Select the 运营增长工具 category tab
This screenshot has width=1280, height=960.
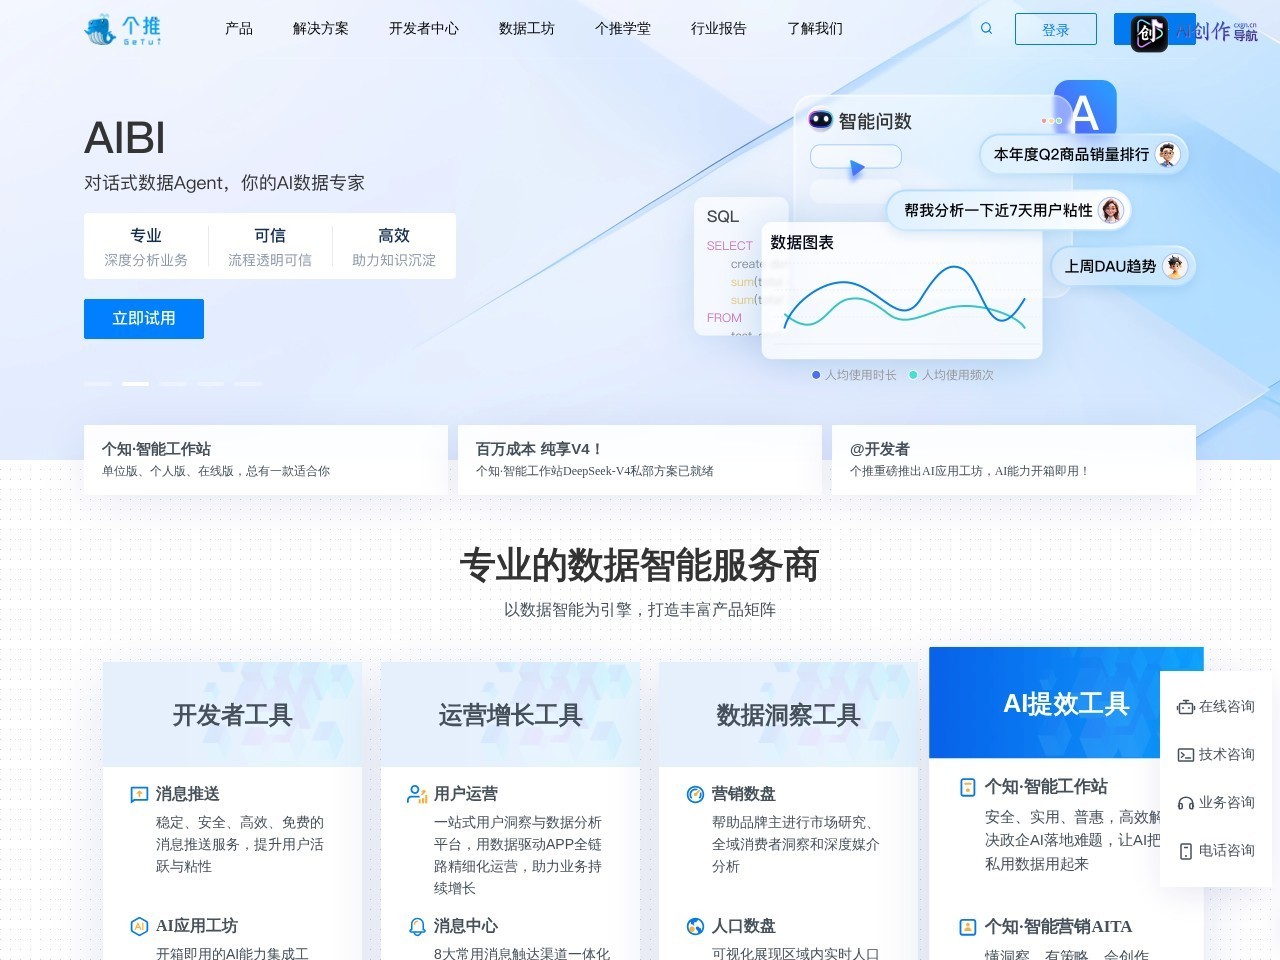pyautogui.click(x=510, y=715)
